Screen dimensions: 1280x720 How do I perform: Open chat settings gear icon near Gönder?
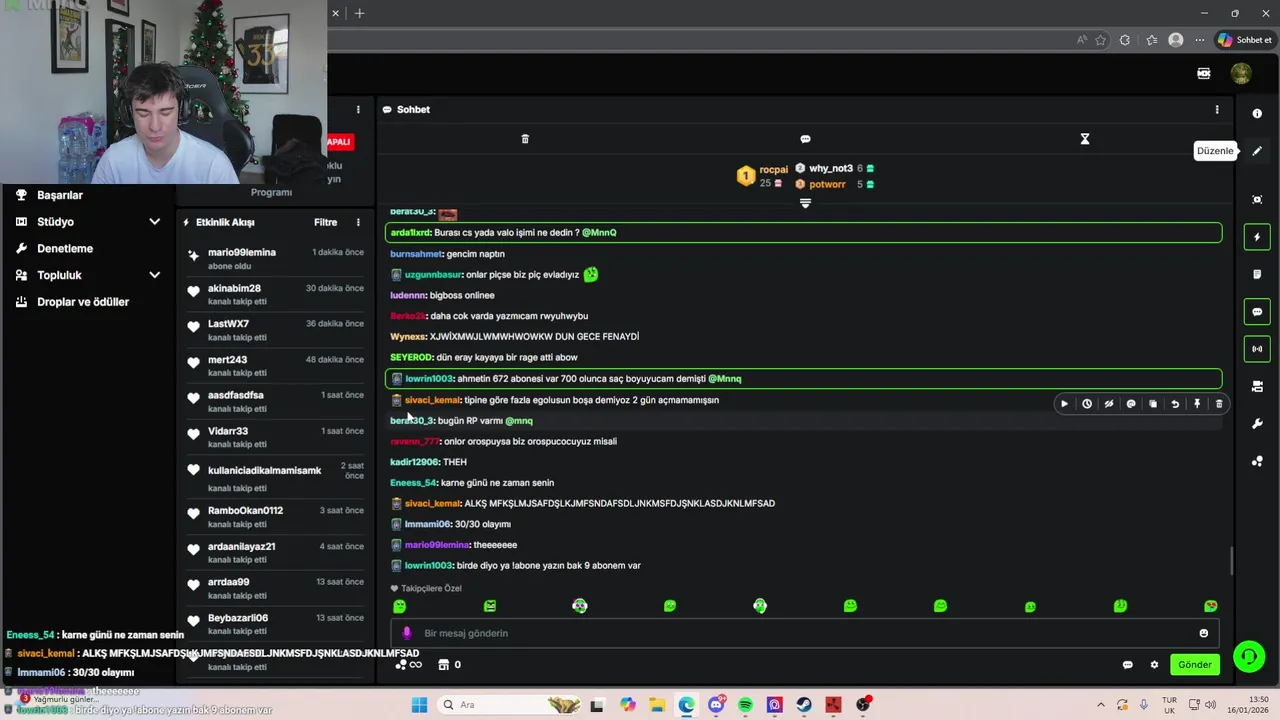1154,665
